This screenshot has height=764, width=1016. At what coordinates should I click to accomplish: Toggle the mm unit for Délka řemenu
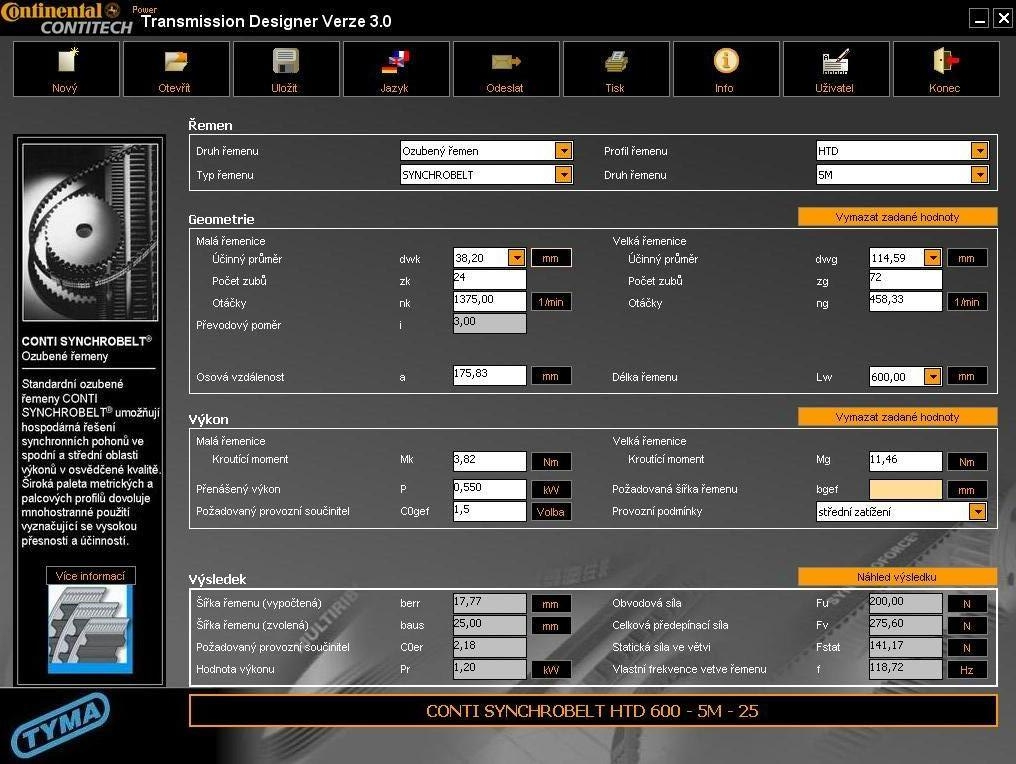[x=967, y=376]
